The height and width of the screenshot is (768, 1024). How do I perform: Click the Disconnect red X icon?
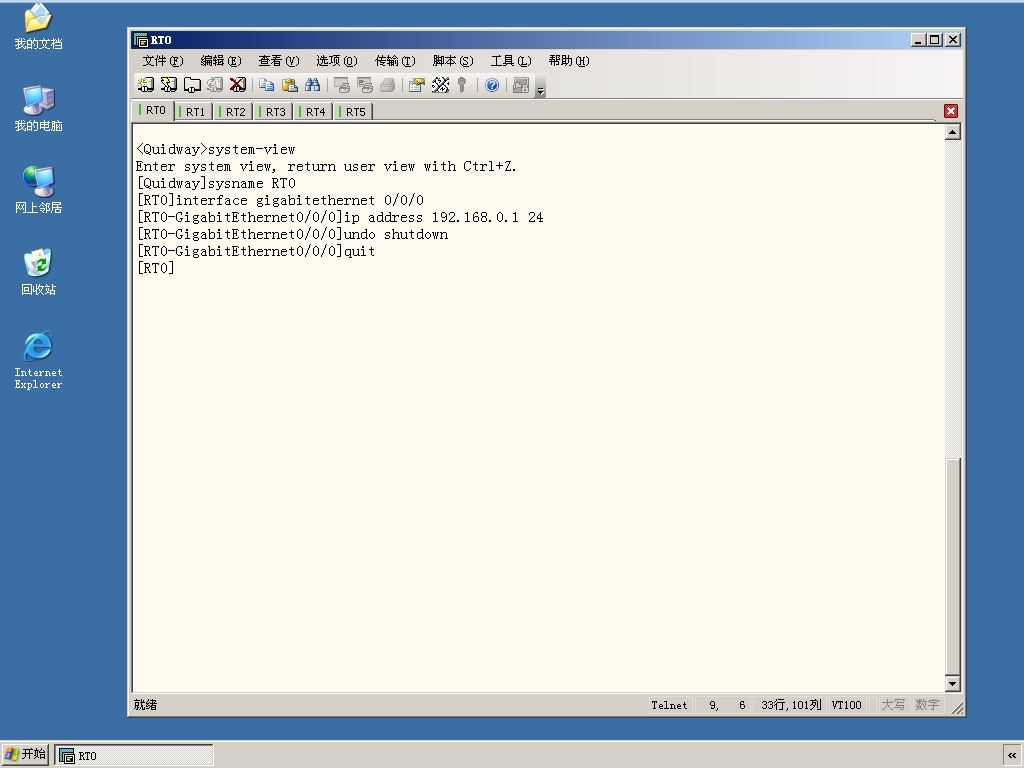238,85
